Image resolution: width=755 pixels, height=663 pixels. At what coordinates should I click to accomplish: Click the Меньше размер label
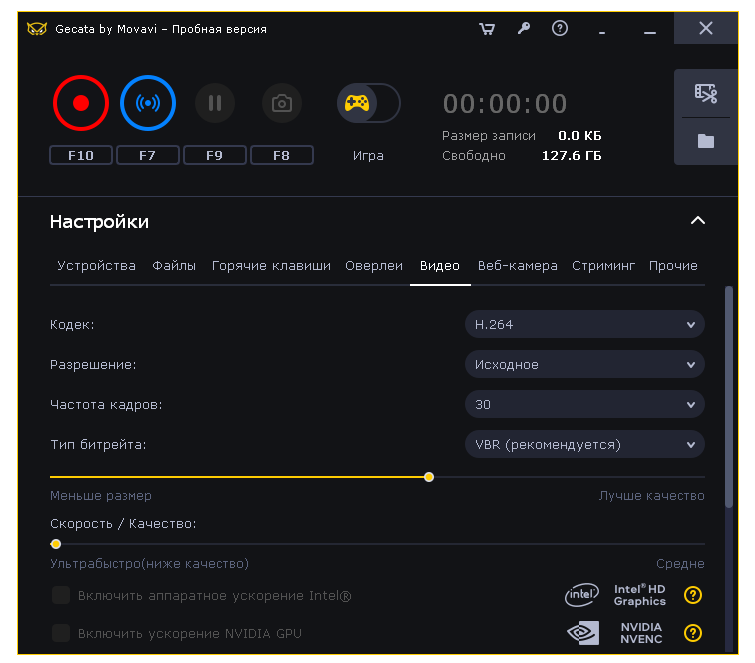point(101,496)
